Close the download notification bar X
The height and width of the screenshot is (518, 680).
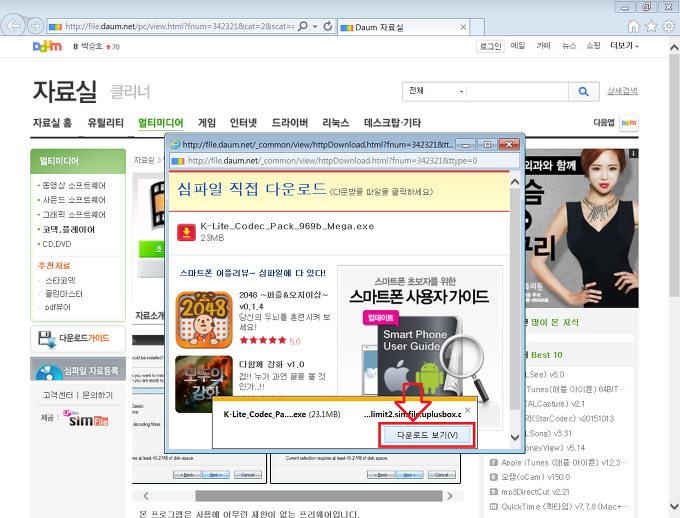pos(467,410)
